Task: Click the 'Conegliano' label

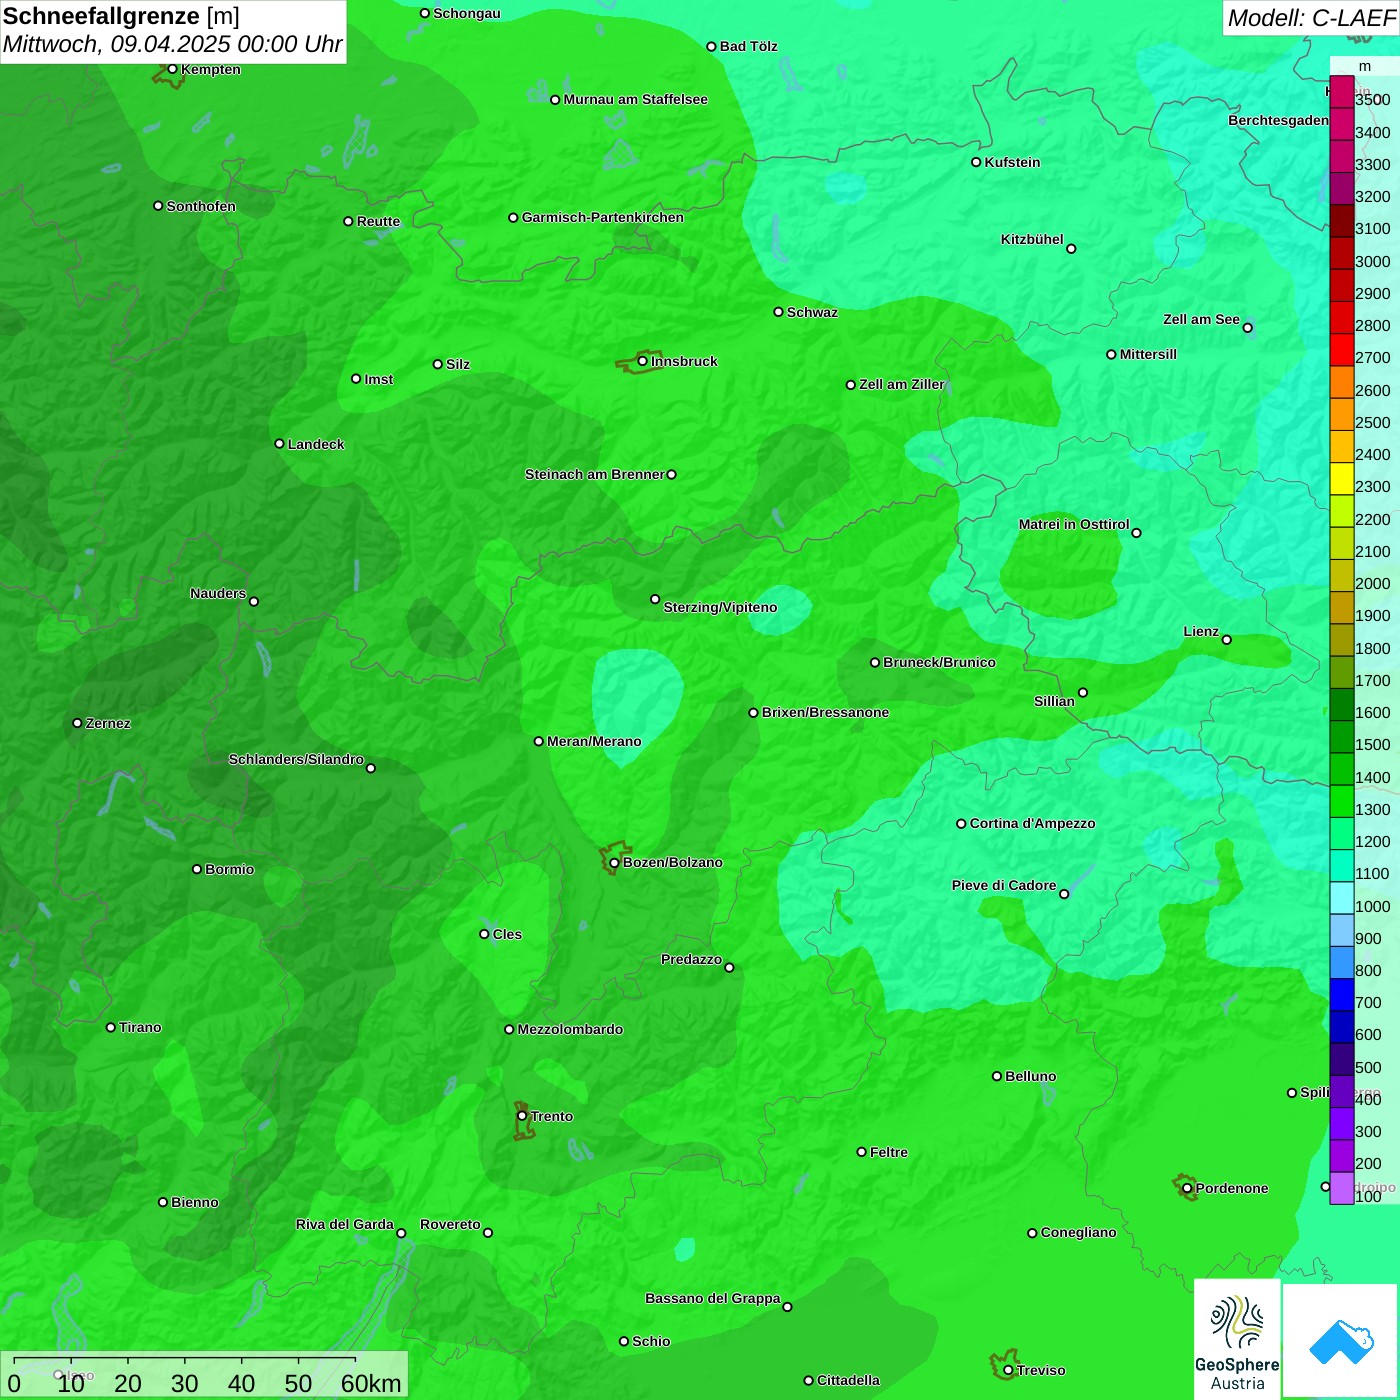Action: coord(1079,1232)
